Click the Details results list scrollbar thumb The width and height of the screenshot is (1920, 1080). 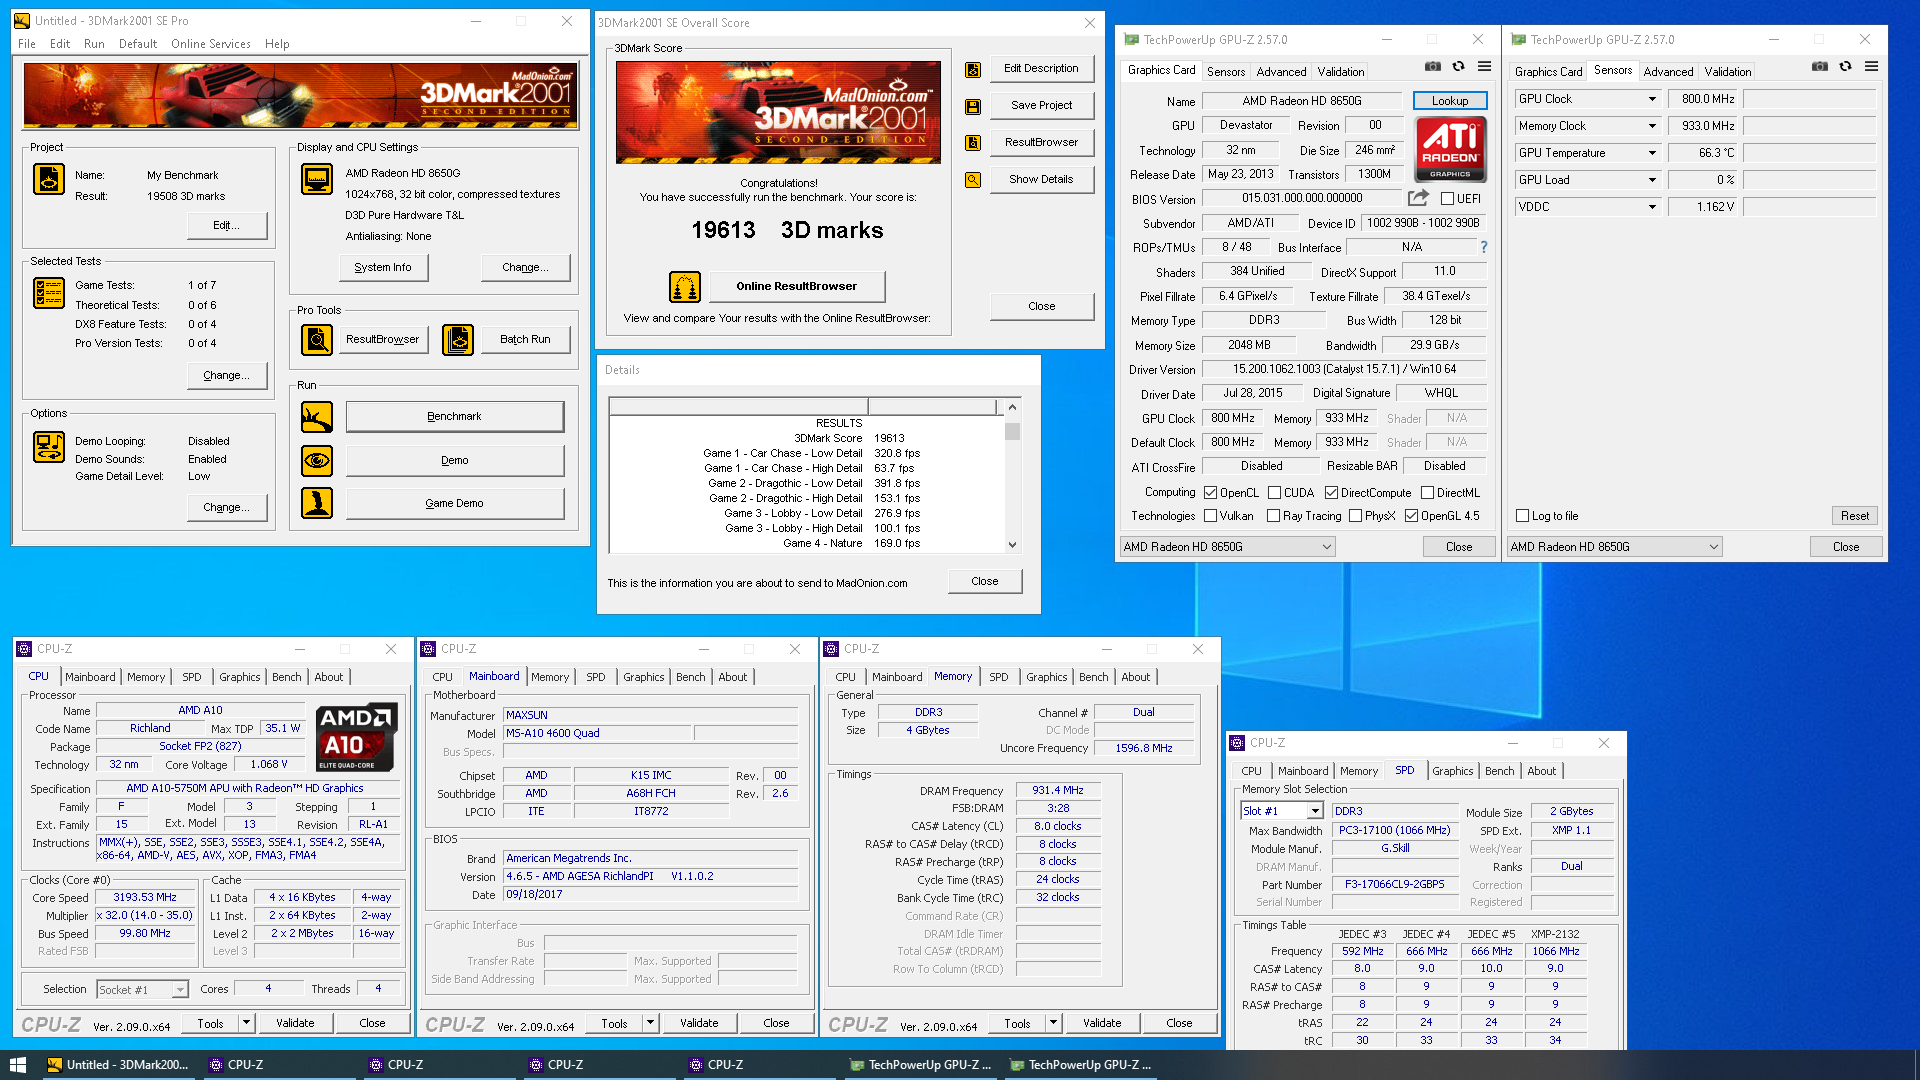point(1012,432)
